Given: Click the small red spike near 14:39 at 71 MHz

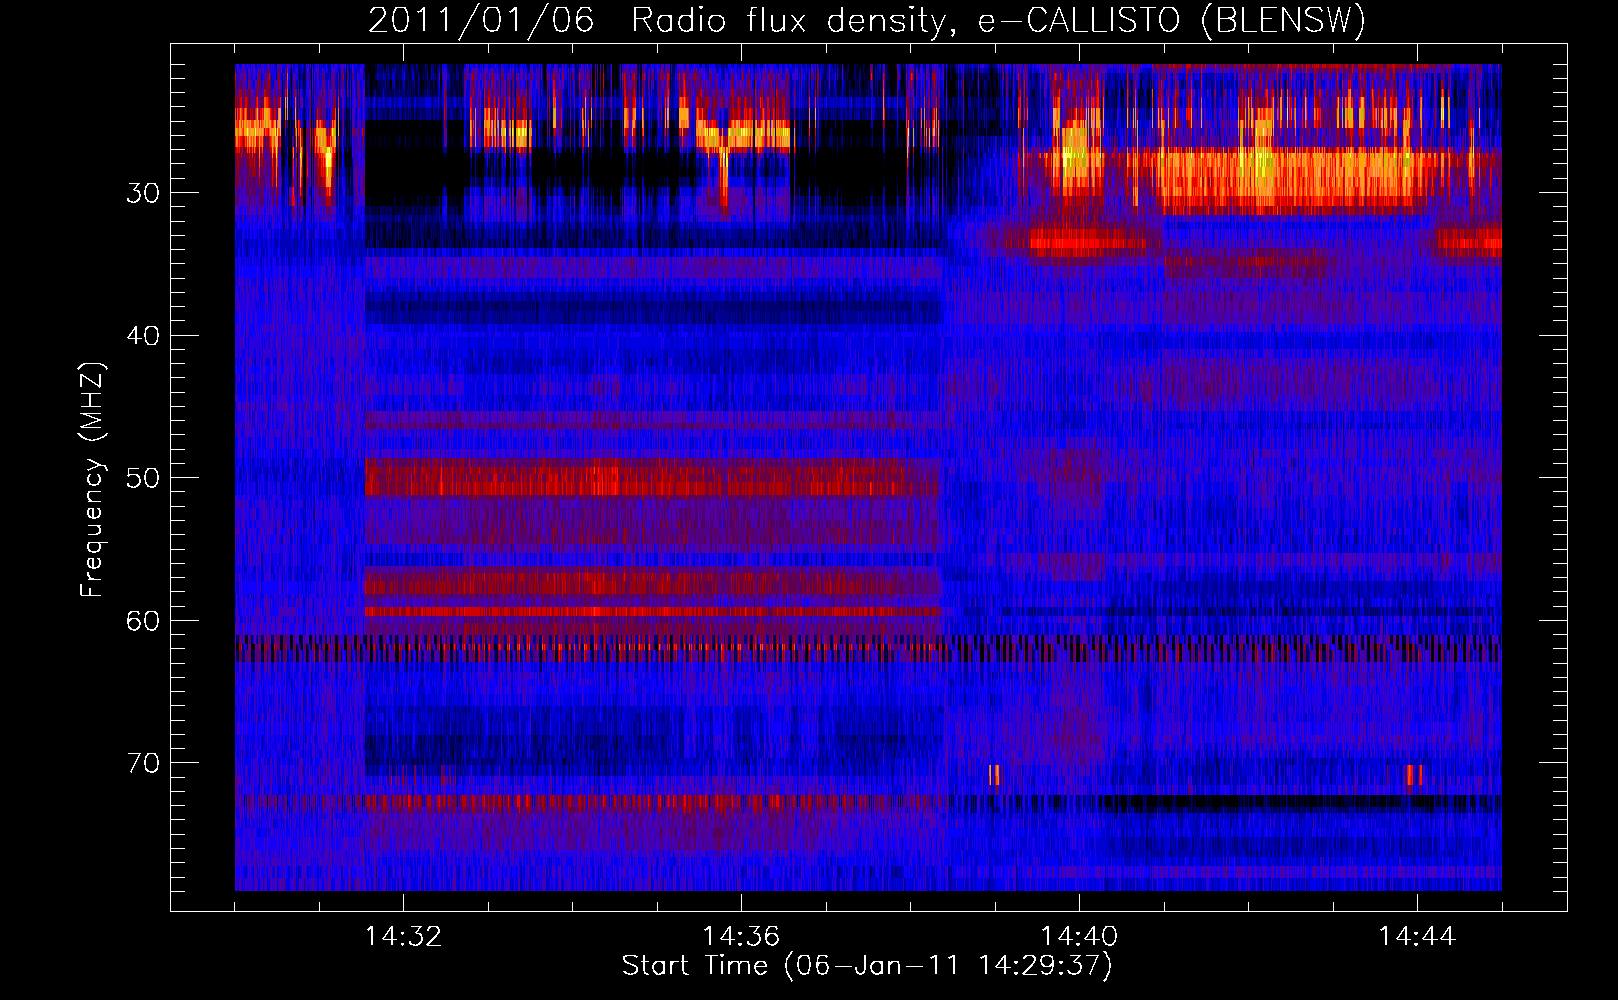Looking at the screenshot, I should tap(995, 775).
